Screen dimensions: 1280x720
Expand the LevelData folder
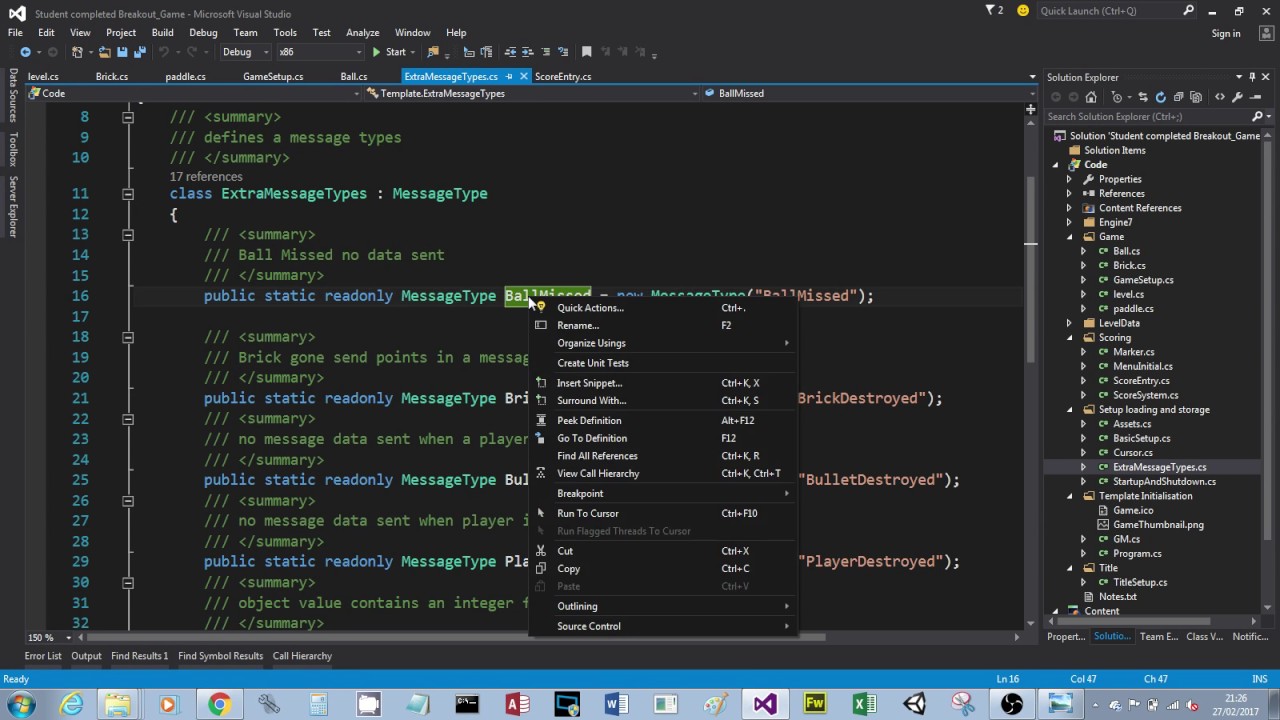coord(1069,323)
